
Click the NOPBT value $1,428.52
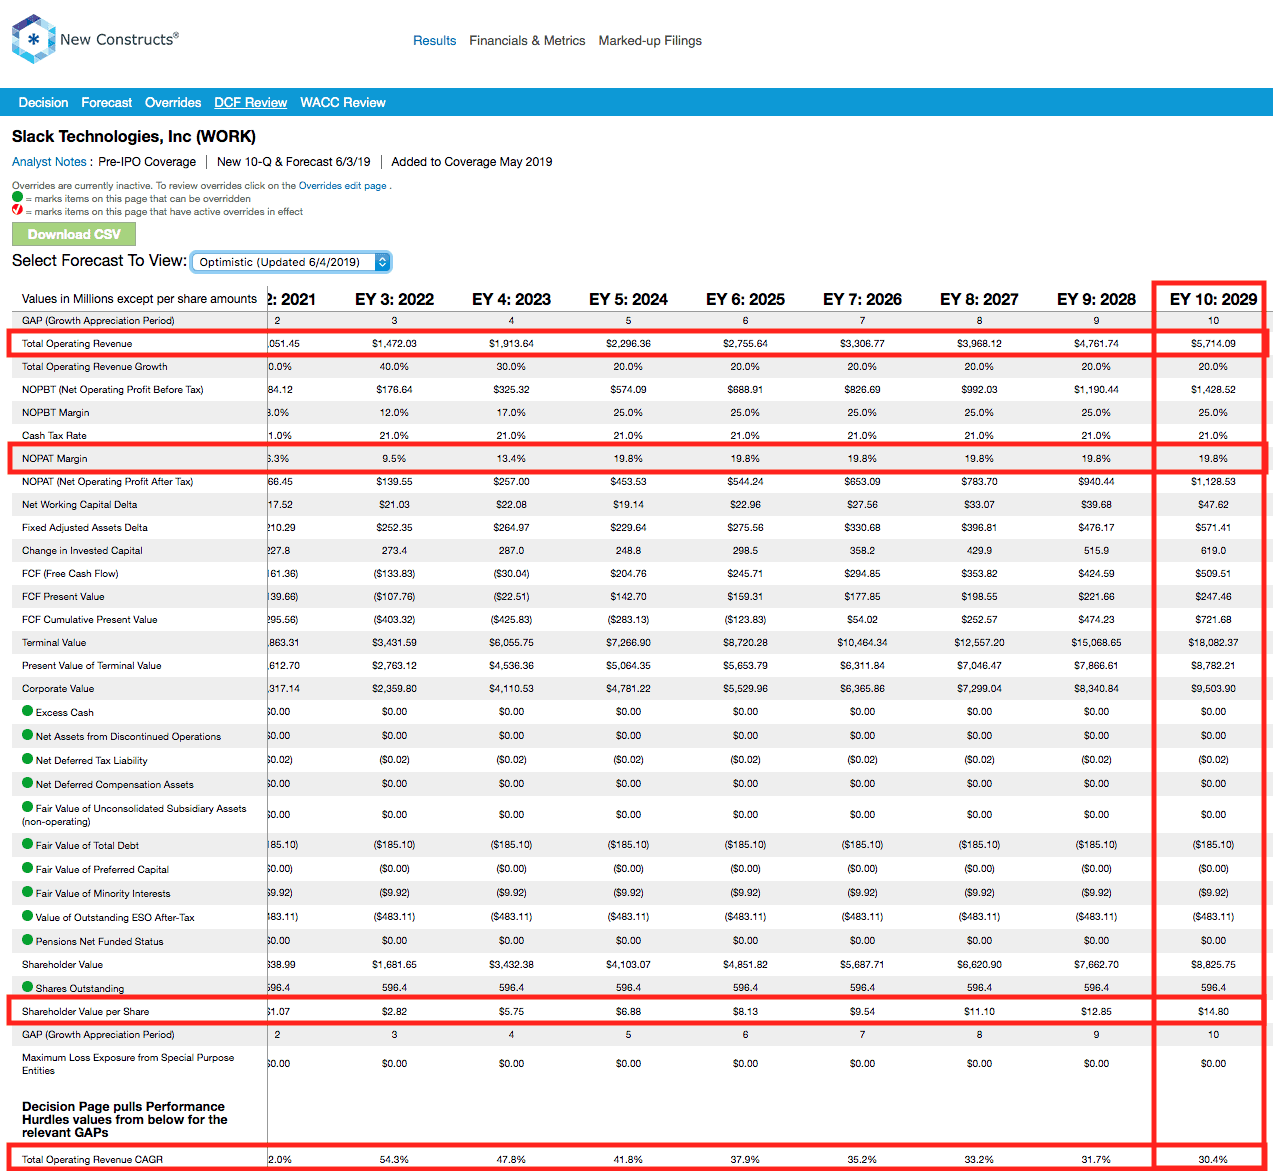[1213, 390]
